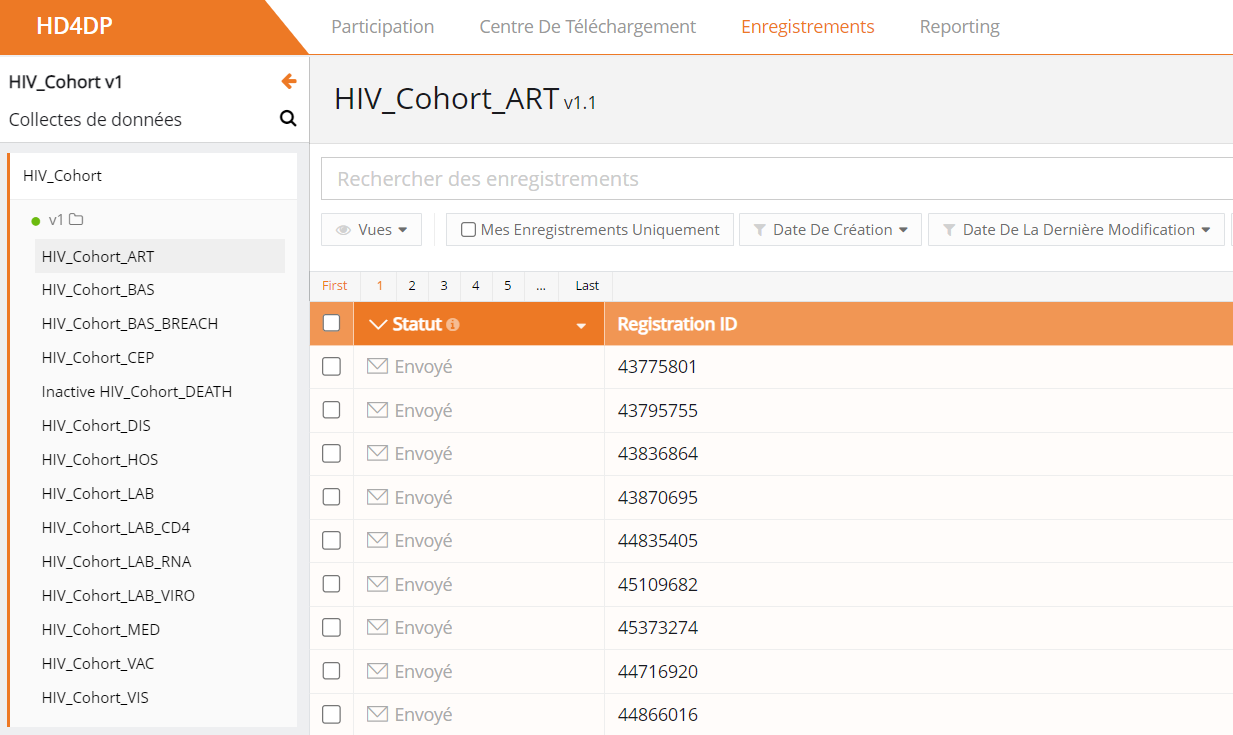Click envelope icon for record 44866016
This screenshot has width=1233, height=735.
pyautogui.click(x=377, y=715)
